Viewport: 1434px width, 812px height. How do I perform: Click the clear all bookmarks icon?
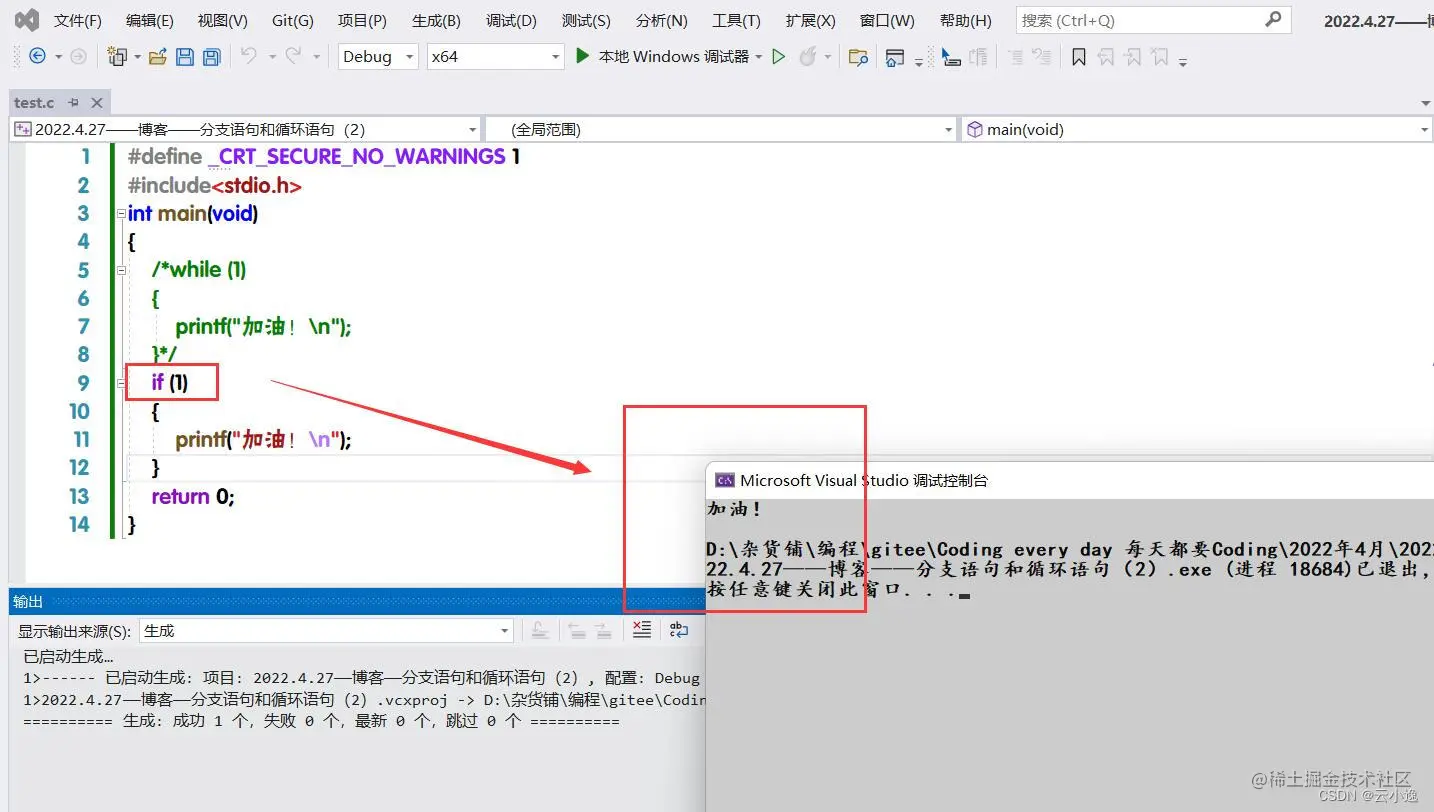[x=1159, y=57]
